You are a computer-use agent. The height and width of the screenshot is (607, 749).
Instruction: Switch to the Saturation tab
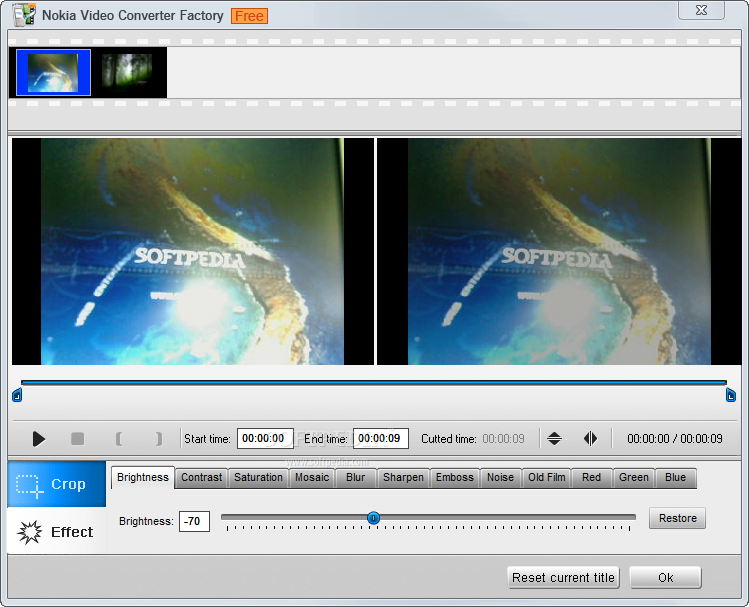point(258,478)
